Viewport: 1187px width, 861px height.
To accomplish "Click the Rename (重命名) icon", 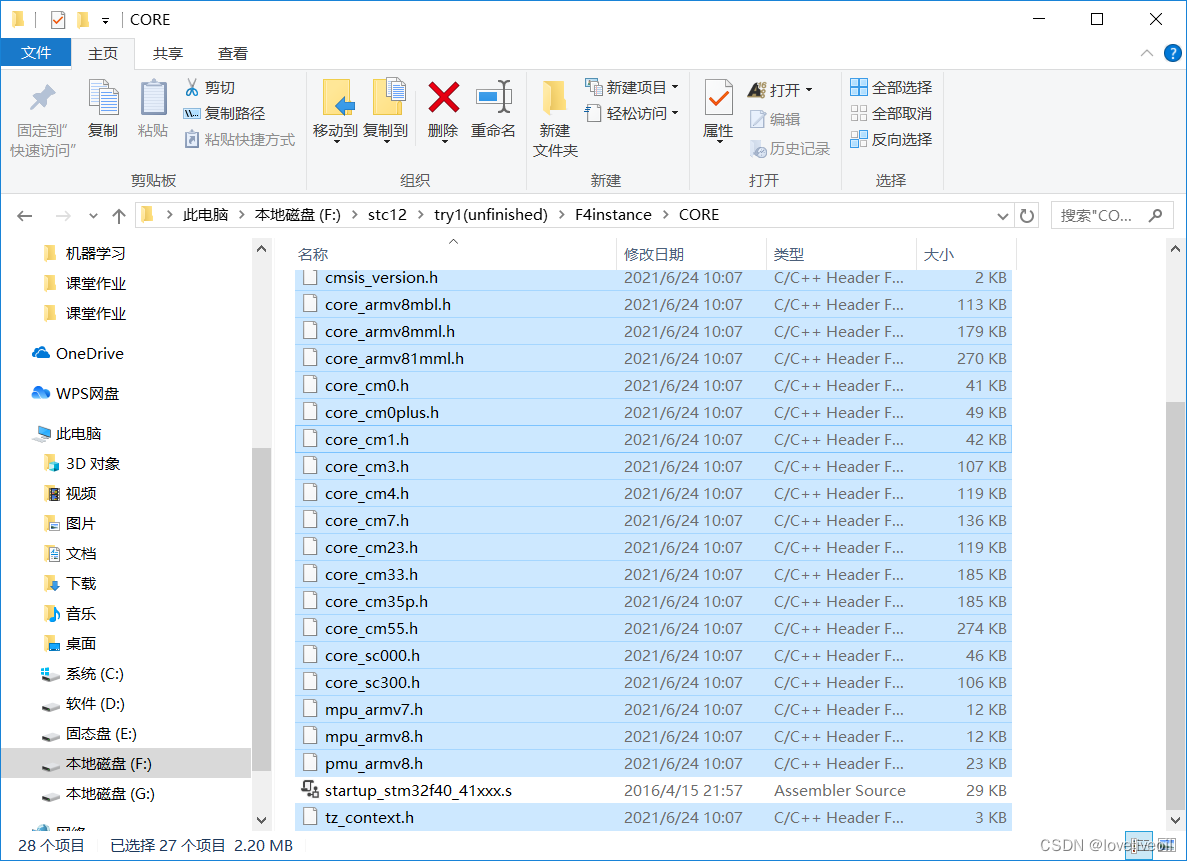I will click(x=494, y=98).
